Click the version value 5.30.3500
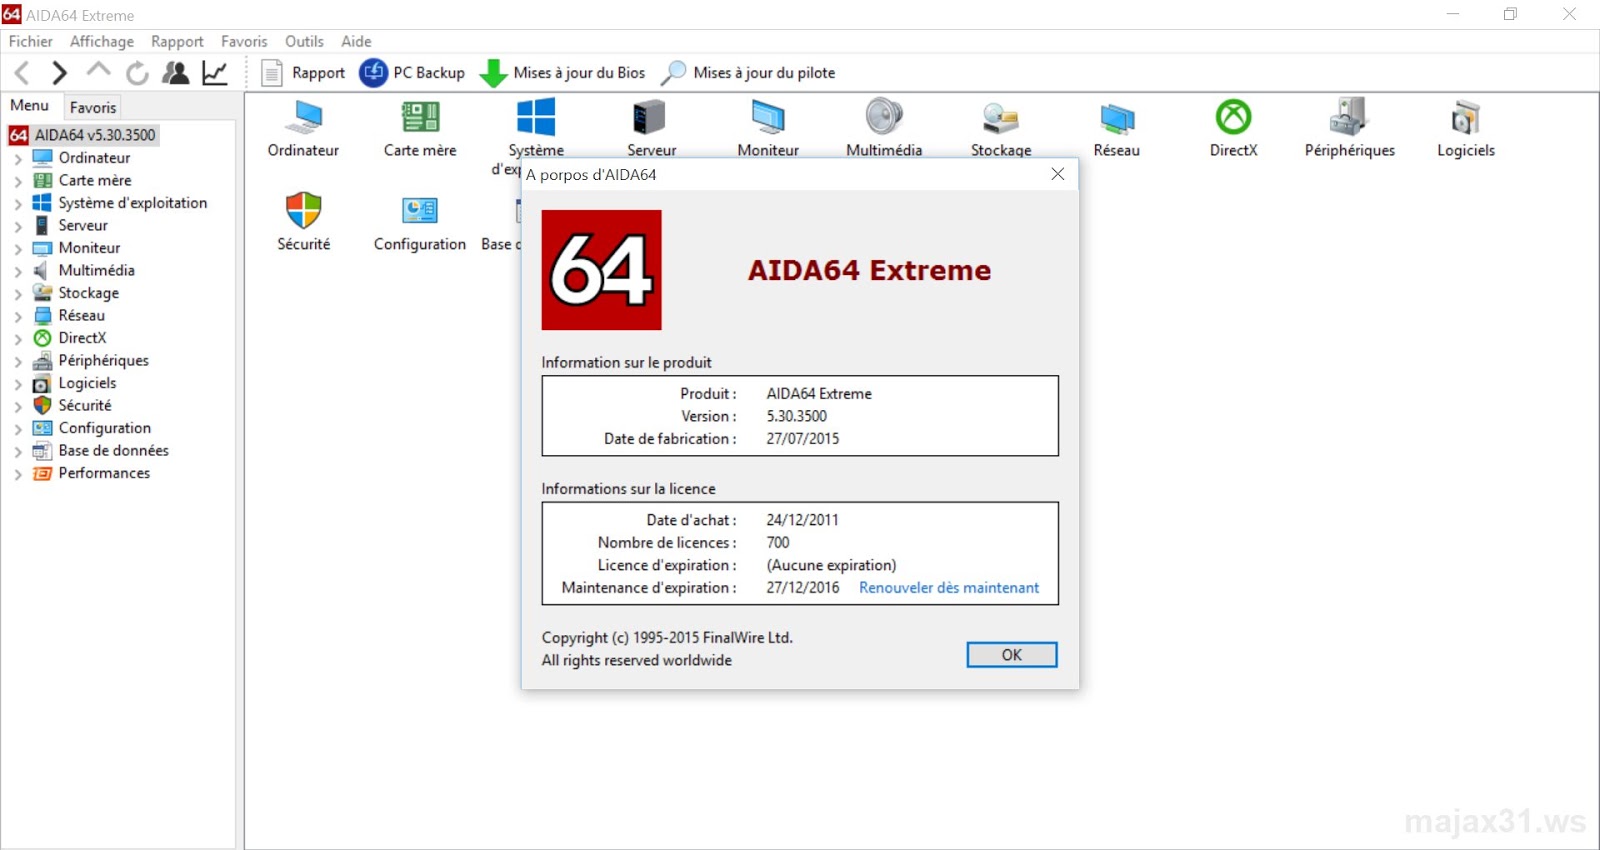Viewport: 1600px width, 850px height. pos(797,416)
